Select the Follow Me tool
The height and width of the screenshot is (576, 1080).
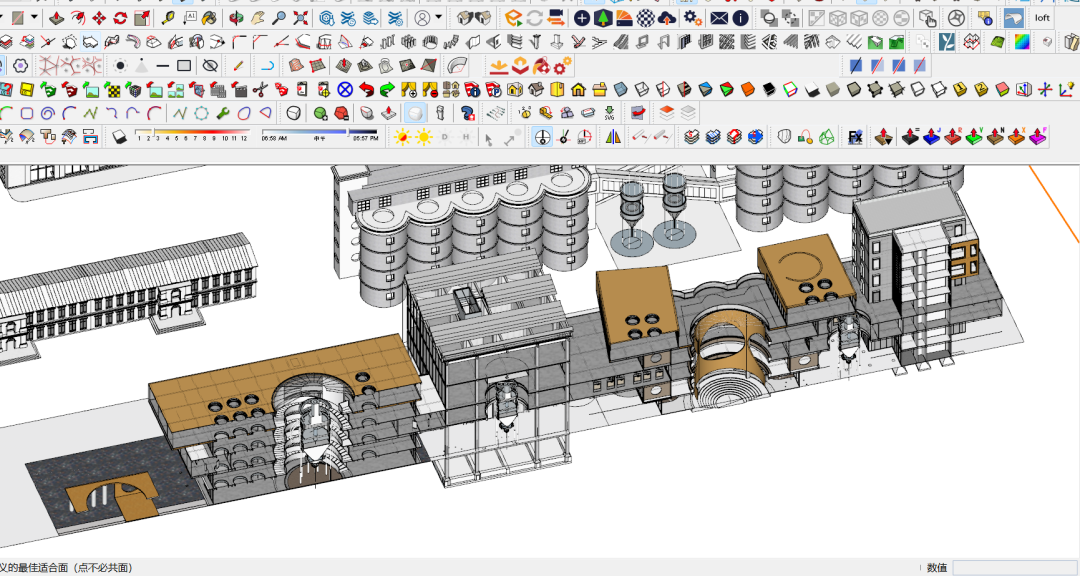tap(78, 18)
